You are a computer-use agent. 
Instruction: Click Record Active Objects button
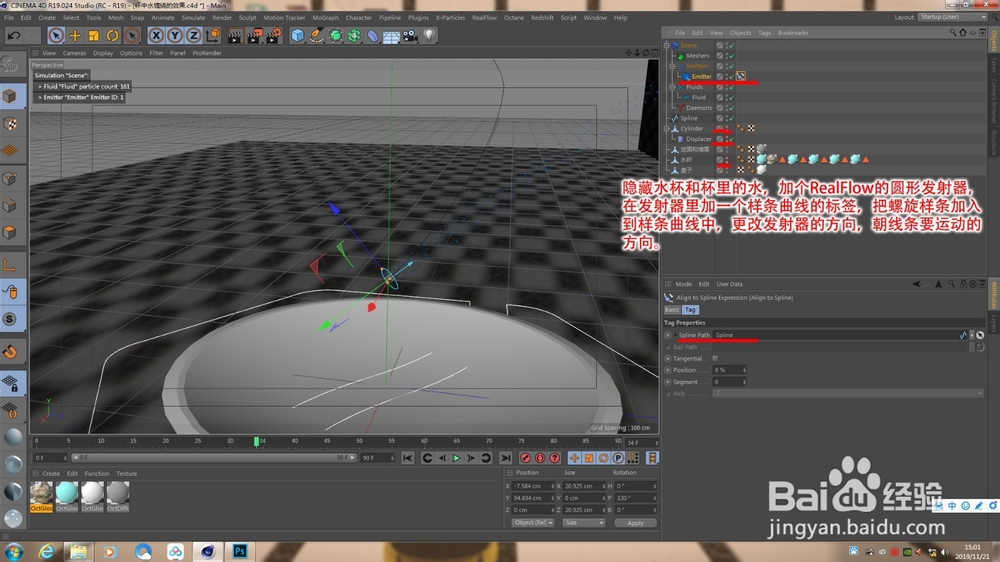(525, 458)
